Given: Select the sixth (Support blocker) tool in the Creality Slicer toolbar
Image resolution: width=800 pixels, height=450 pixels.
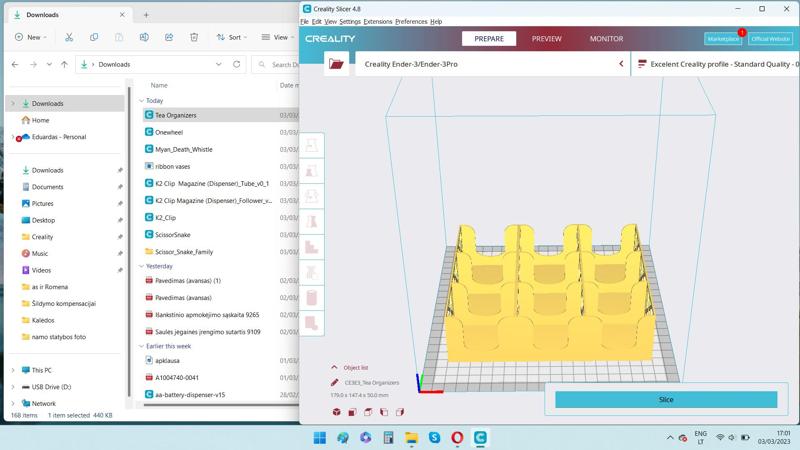Looking at the screenshot, I should [312, 272].
